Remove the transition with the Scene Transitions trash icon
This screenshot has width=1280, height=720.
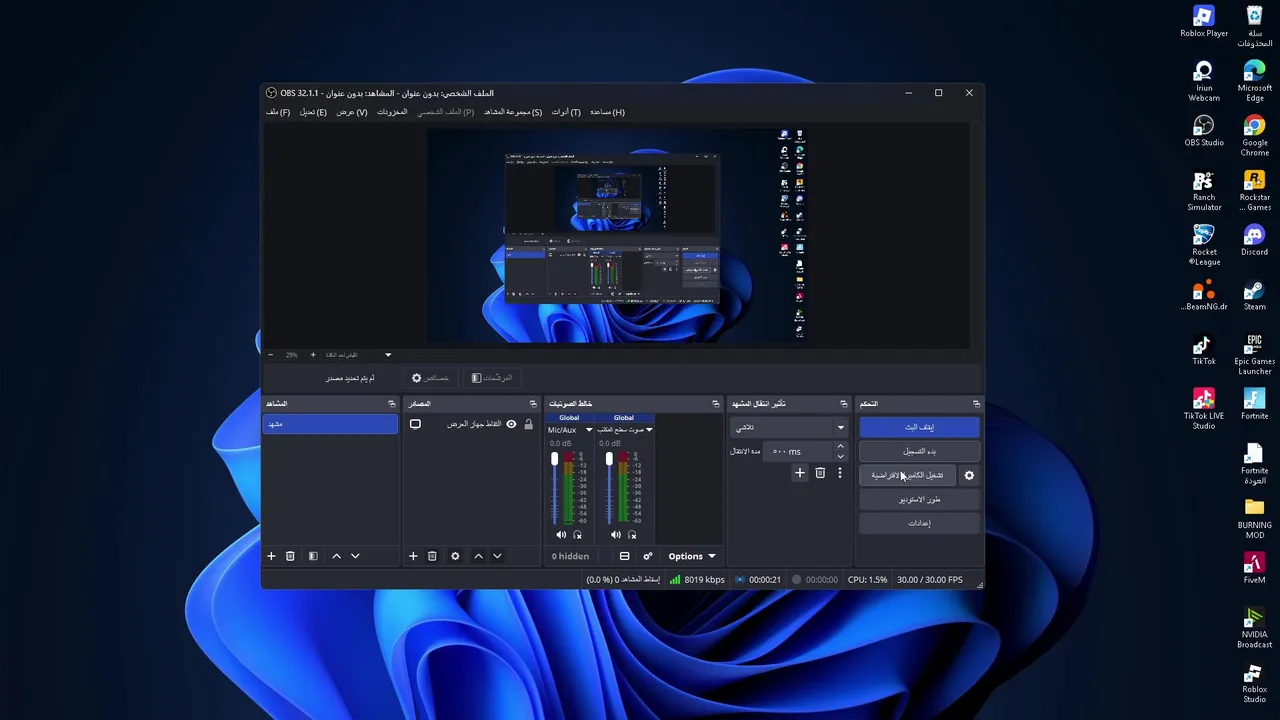coord(820,473)
